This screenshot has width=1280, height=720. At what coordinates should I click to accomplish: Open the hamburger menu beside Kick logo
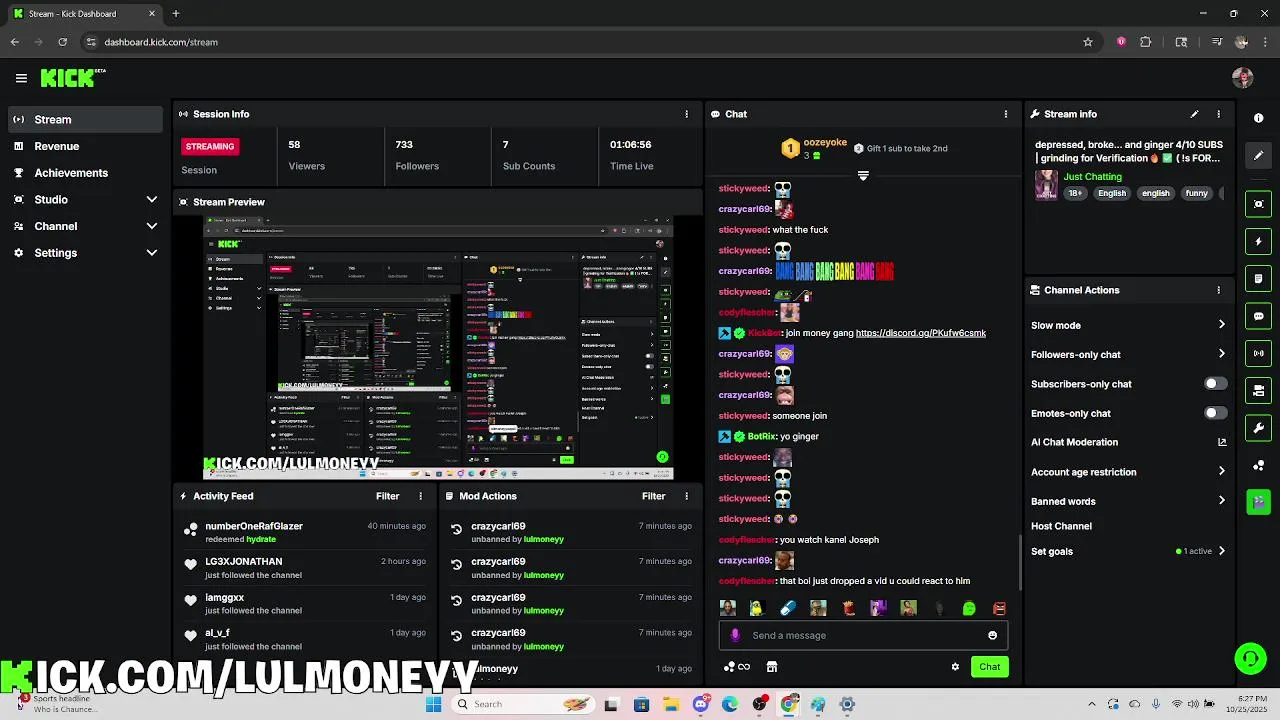[x=21, y=78]
